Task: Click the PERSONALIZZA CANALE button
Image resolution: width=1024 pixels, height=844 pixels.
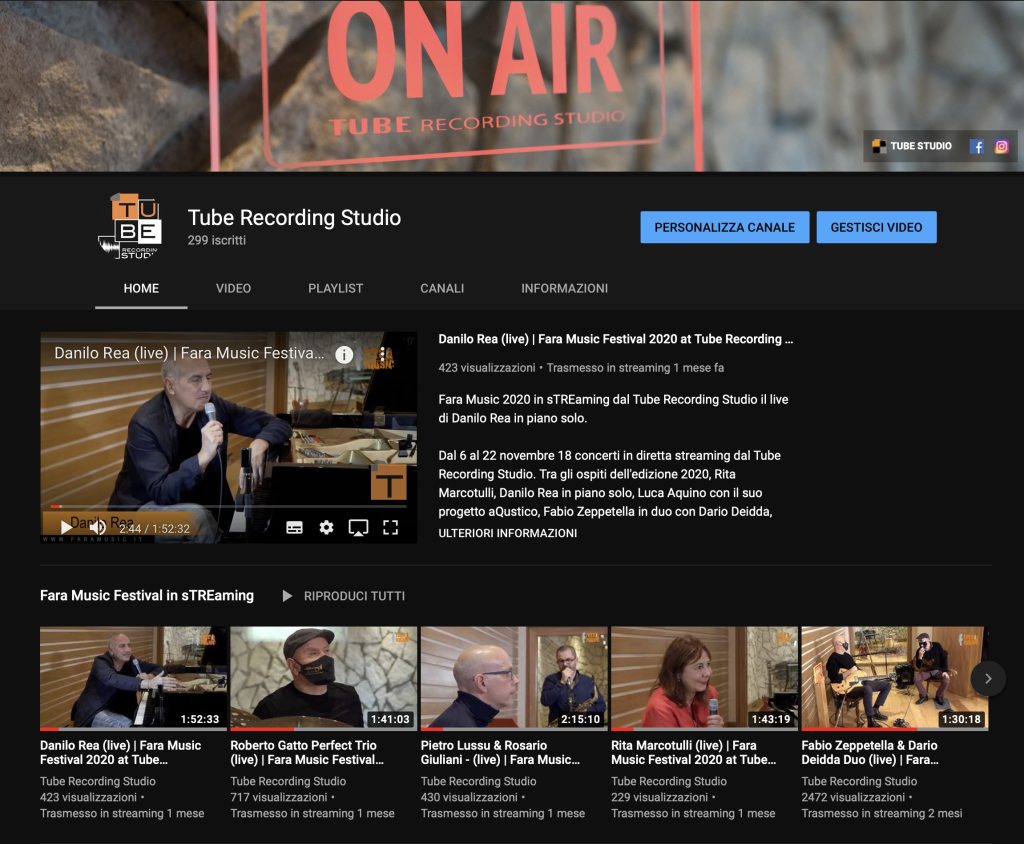Action: click(725, 227)
